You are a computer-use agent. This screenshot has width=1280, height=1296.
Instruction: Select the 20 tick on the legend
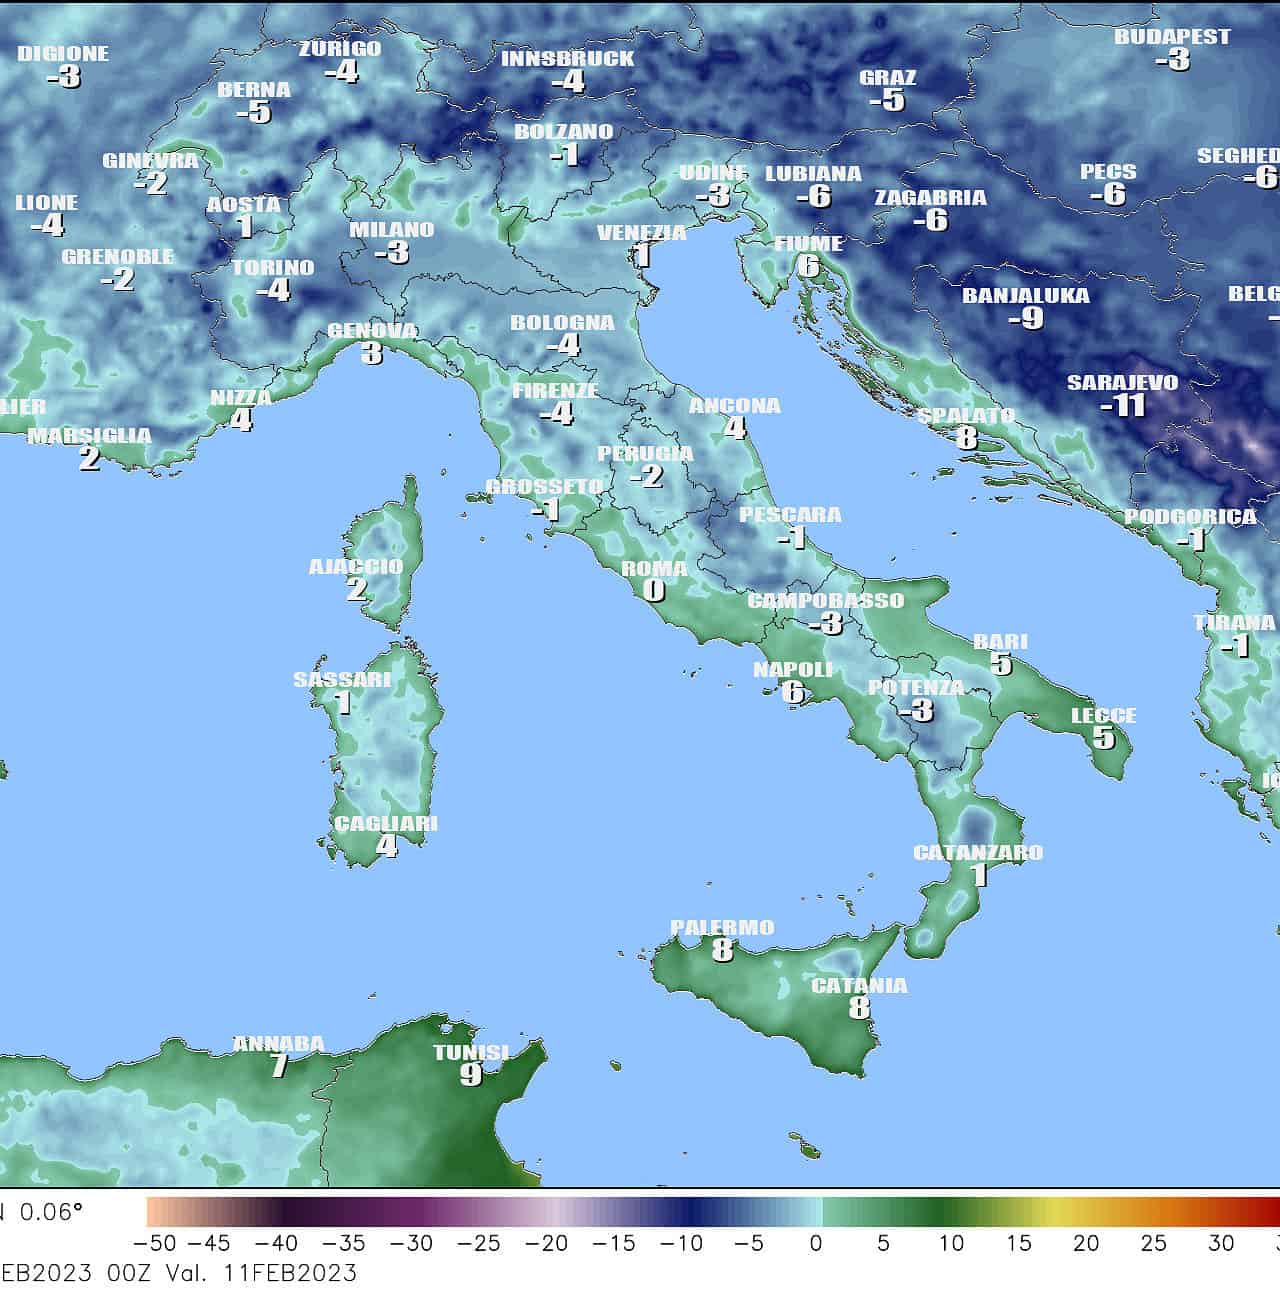(1086, 1243)
